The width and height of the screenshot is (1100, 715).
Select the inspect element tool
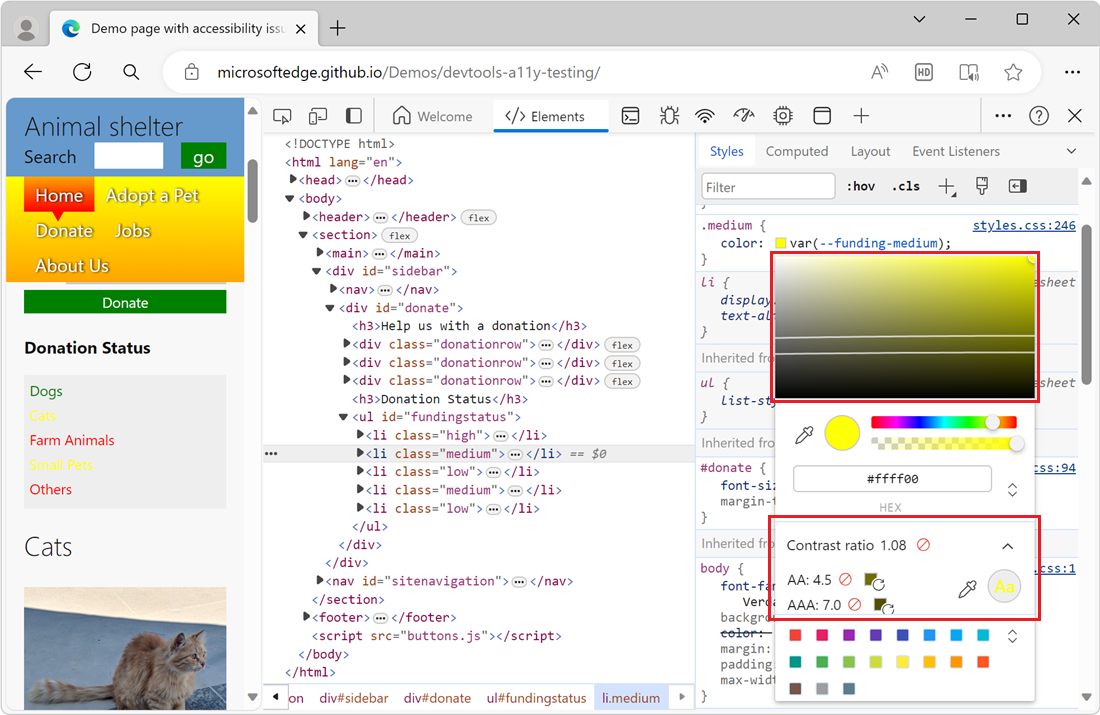click(282, 115)
